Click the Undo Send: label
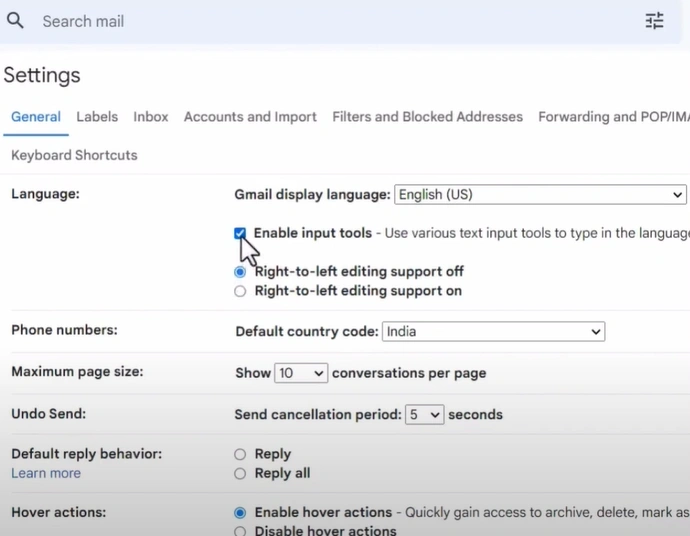The height and width of the screenshot is (536, 690). coord(48,414)
